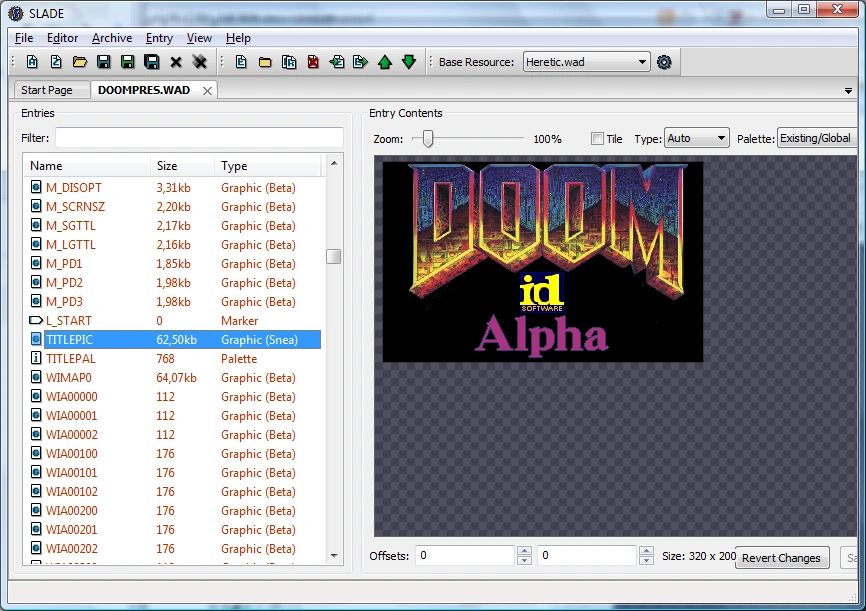Click the SLADE application logo icon
This screenshot has height=611, width=866.
[16, 13]
